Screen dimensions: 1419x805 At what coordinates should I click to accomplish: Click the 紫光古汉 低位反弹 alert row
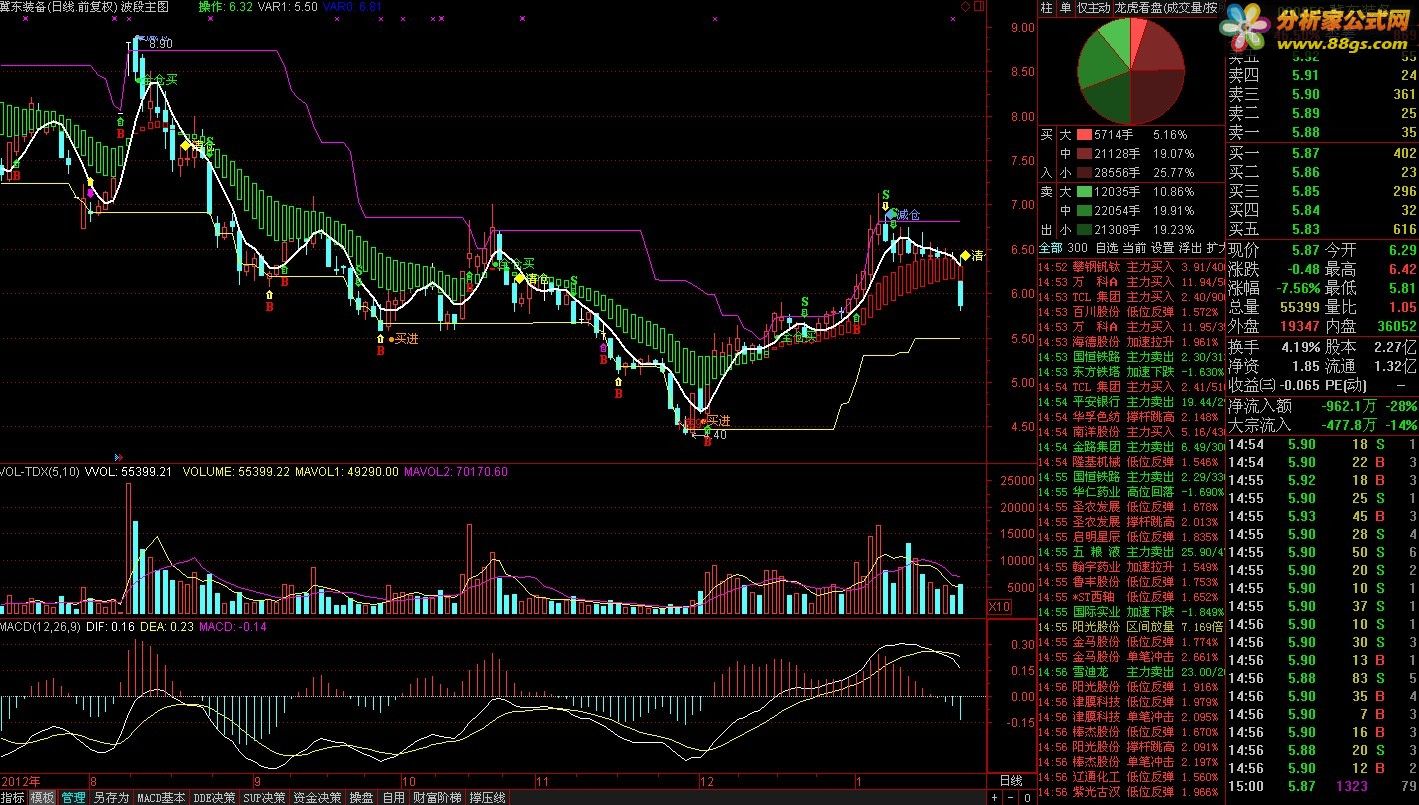(x=1132, y=792)
